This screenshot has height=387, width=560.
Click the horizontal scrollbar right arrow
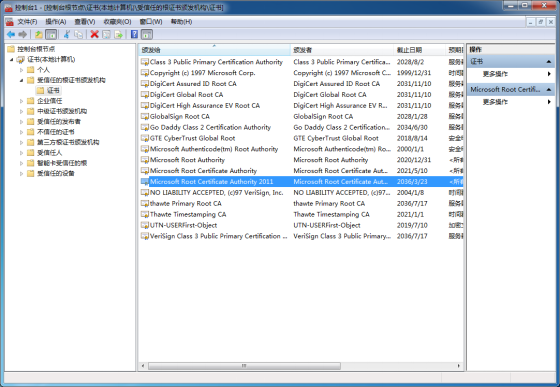[x=459, y=366]
